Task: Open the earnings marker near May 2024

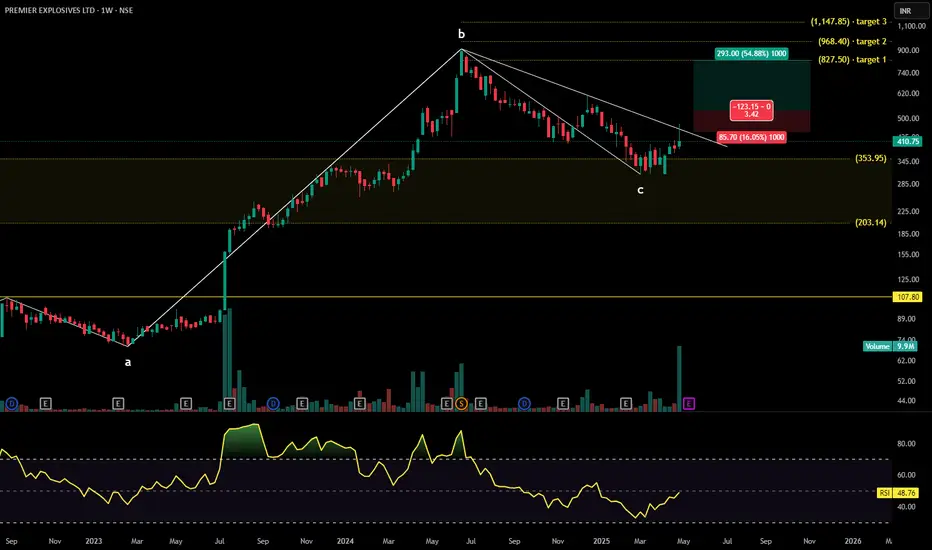Action: tap(447, 404)
